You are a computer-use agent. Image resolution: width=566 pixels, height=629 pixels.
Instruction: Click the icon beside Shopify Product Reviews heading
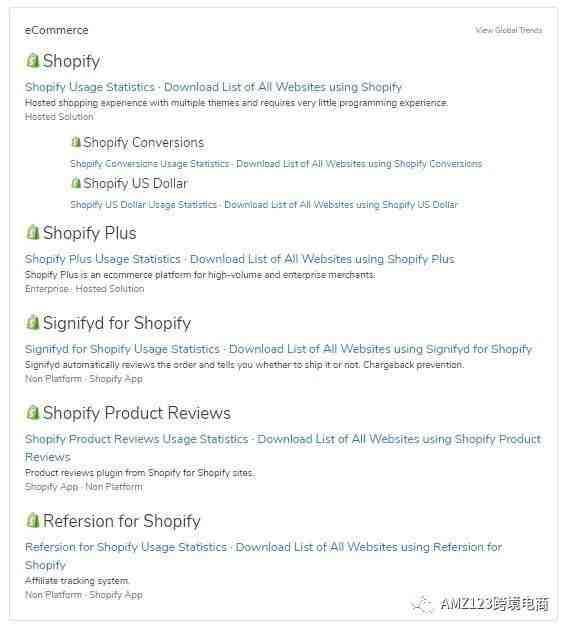32,412
